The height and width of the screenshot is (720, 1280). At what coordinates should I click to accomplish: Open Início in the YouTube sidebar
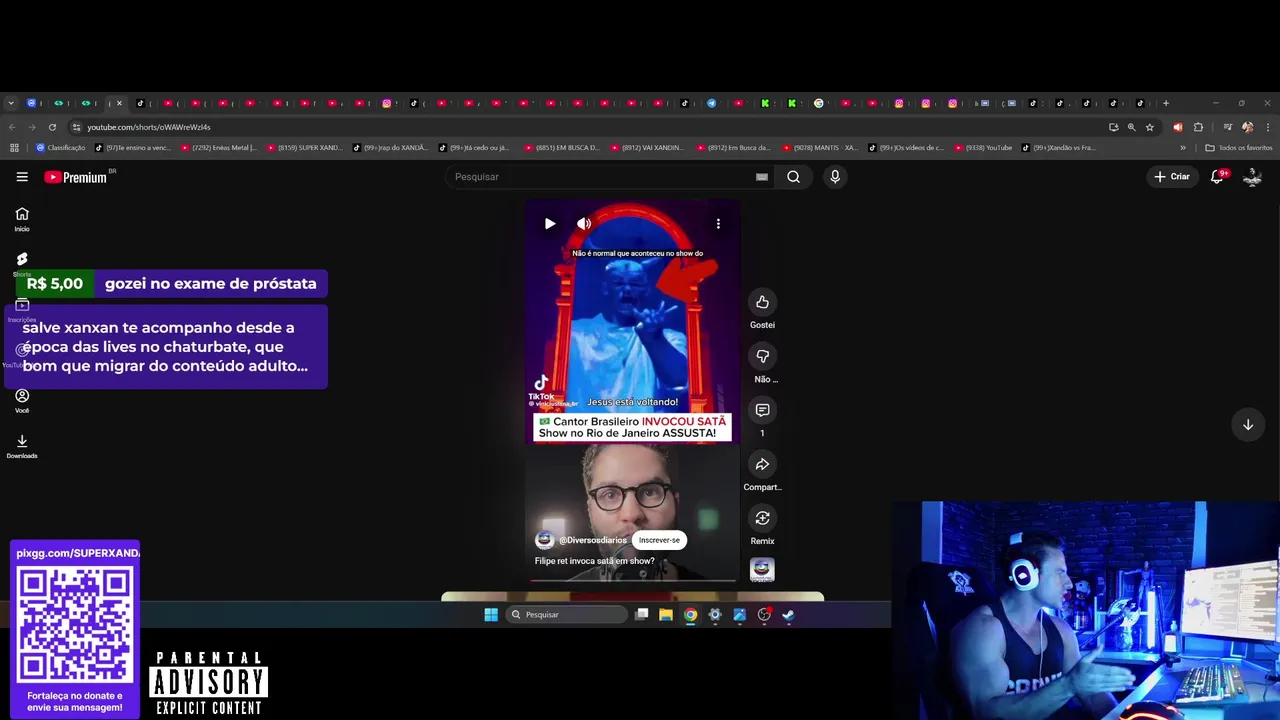(x=22, y=219)
